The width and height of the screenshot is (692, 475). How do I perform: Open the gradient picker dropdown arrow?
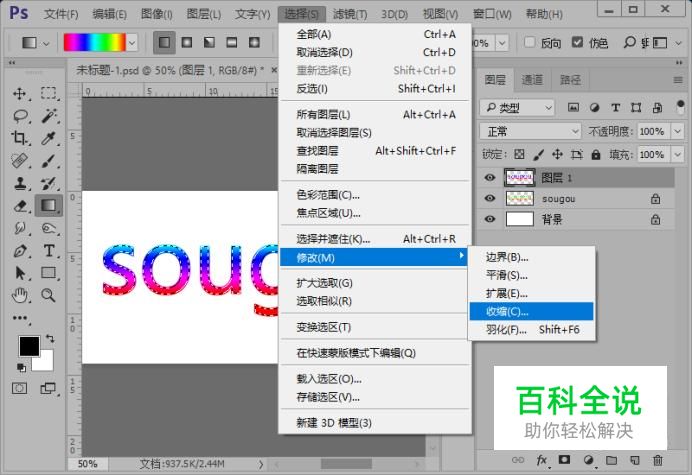pyautogui.click(x=132, y=43)
